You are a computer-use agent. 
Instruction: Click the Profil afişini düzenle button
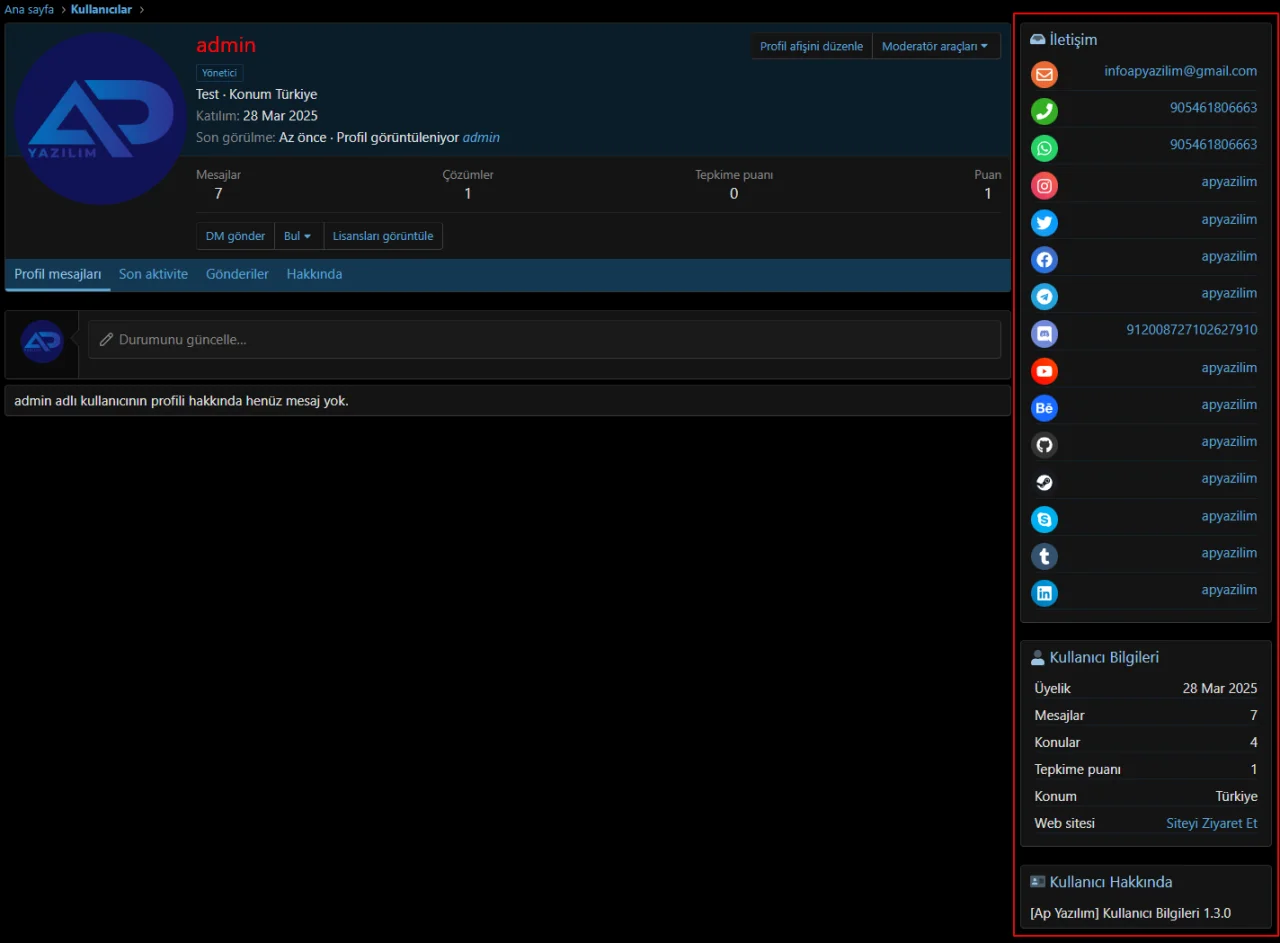tap(811, 46)
